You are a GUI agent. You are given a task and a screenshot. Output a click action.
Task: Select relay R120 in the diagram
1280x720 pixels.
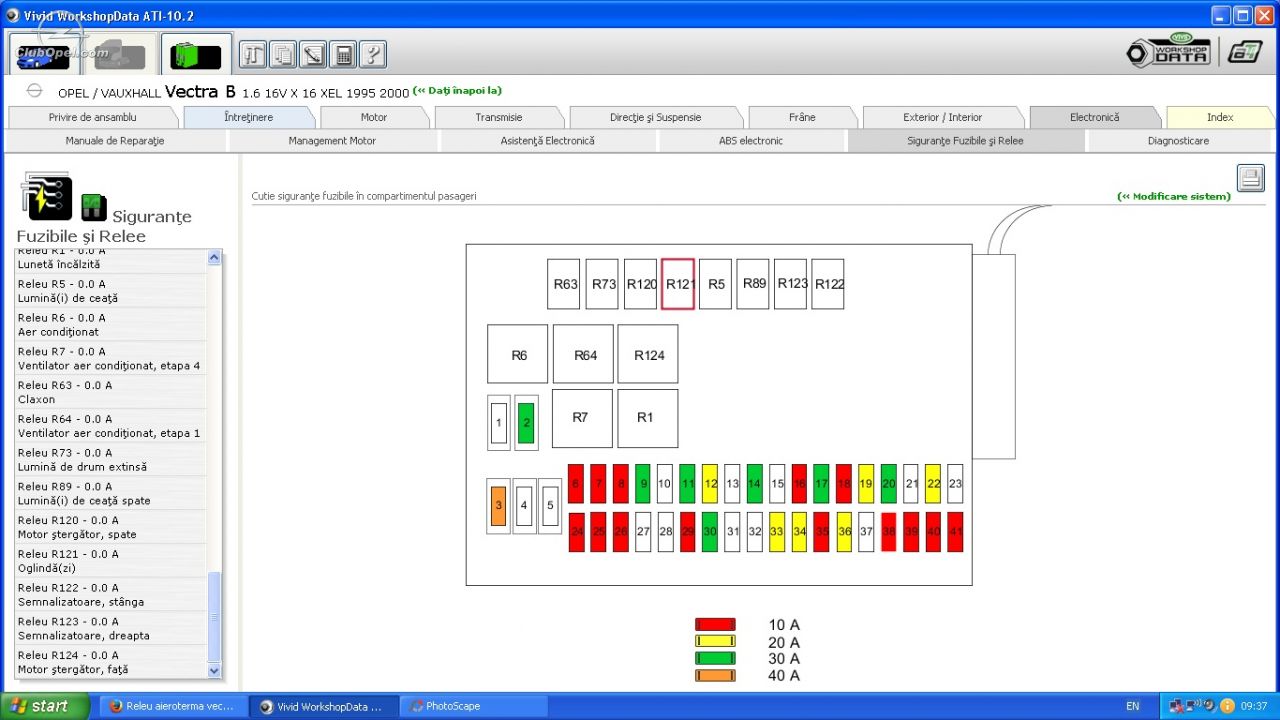tap(640, 284)
